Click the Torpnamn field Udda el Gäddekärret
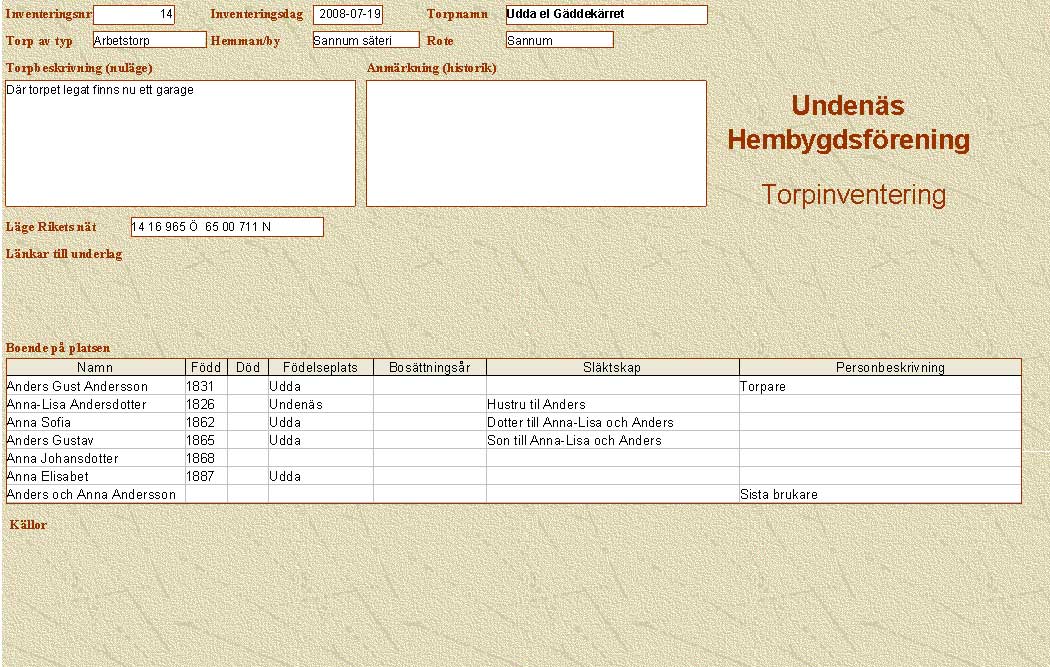Screen dimensions: 1050x667 click(x=606, y=15)
